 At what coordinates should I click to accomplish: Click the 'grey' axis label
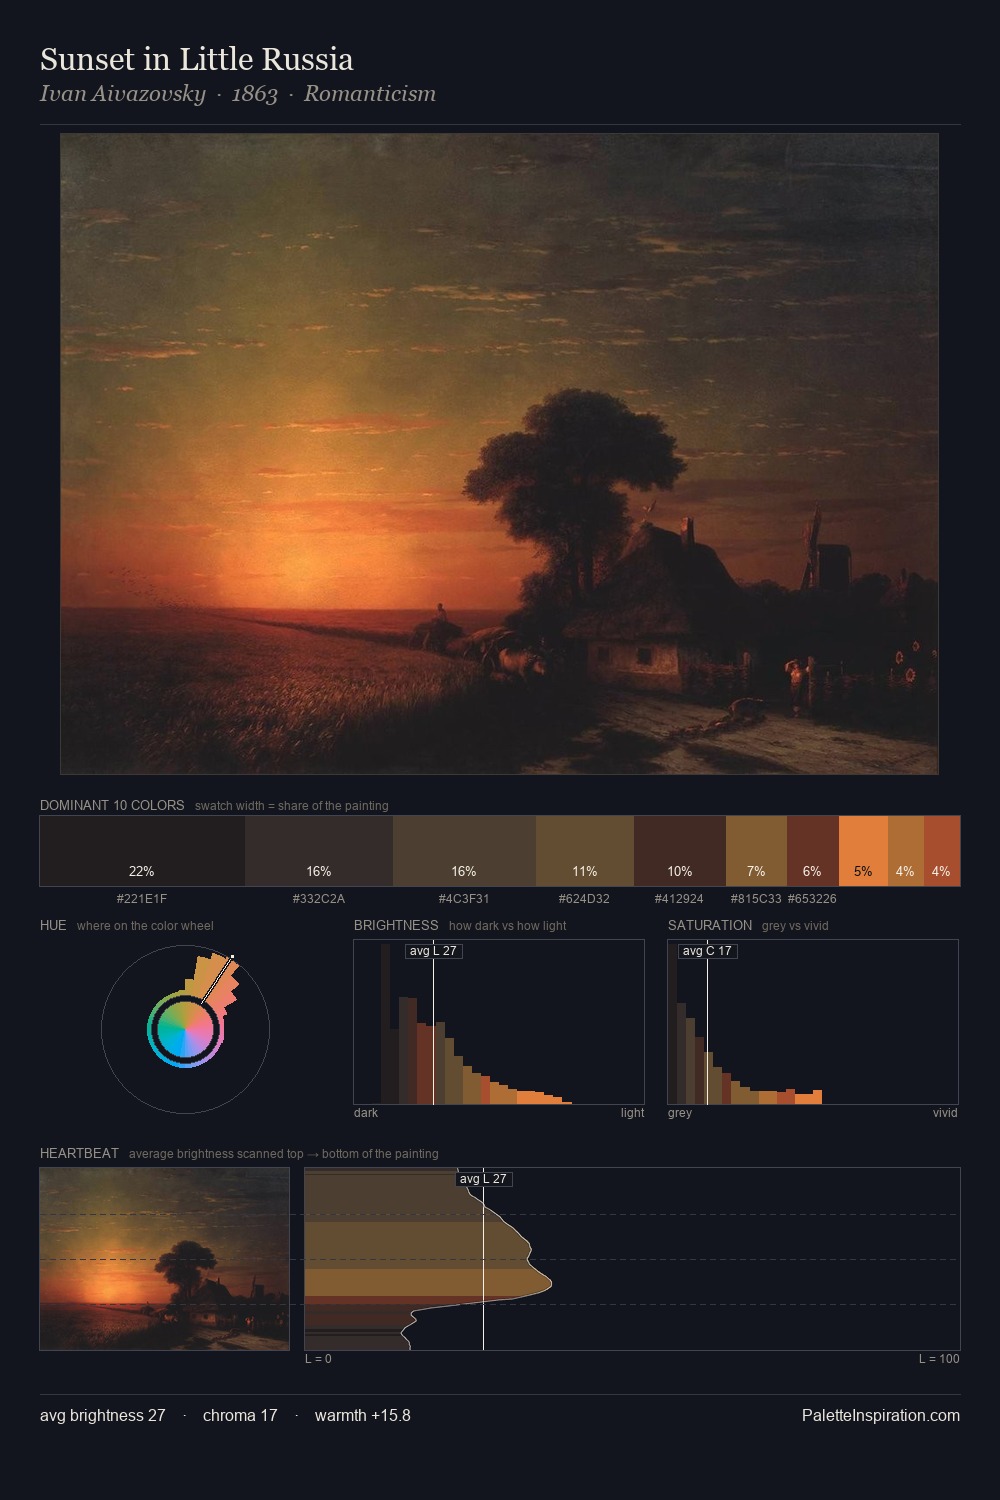tap(680, 1113)
